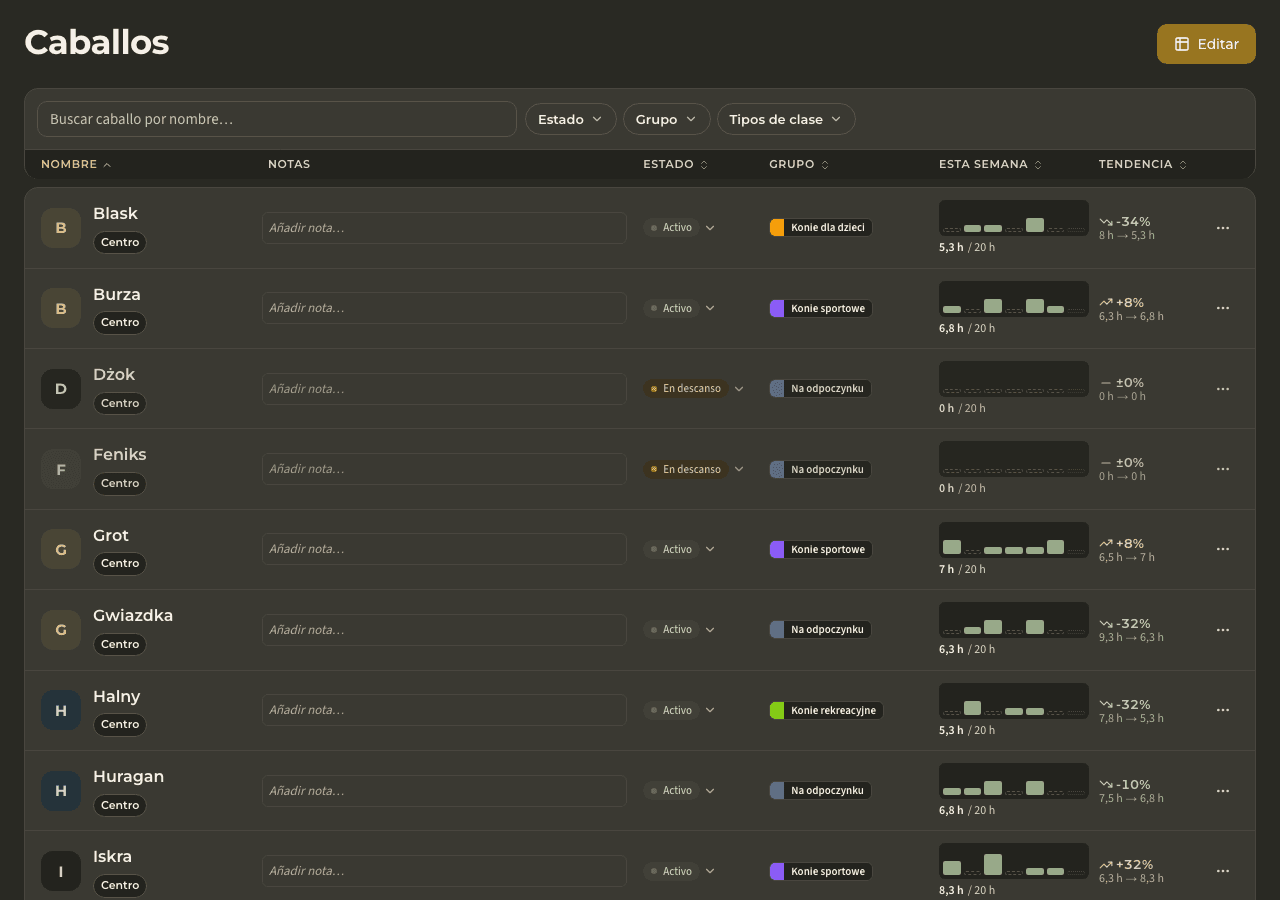Change Halny's Activo status dropdown
Image resolution: width=1280 pixels, height=900 pixels.
point(680,710)
